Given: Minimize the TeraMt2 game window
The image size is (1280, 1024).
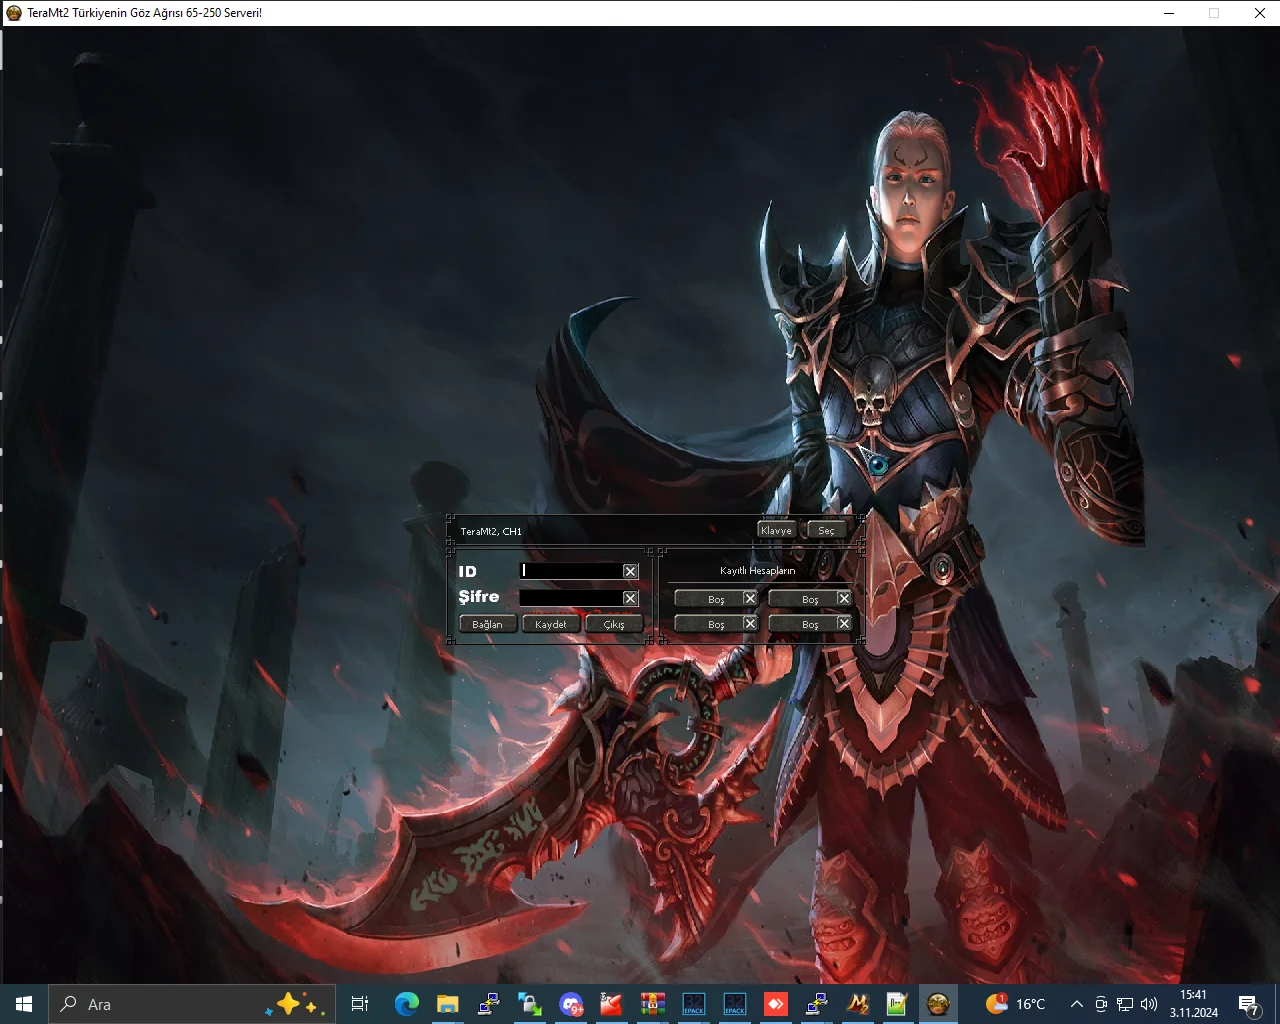Looking at the screenshot, I should coord(1170,13).
